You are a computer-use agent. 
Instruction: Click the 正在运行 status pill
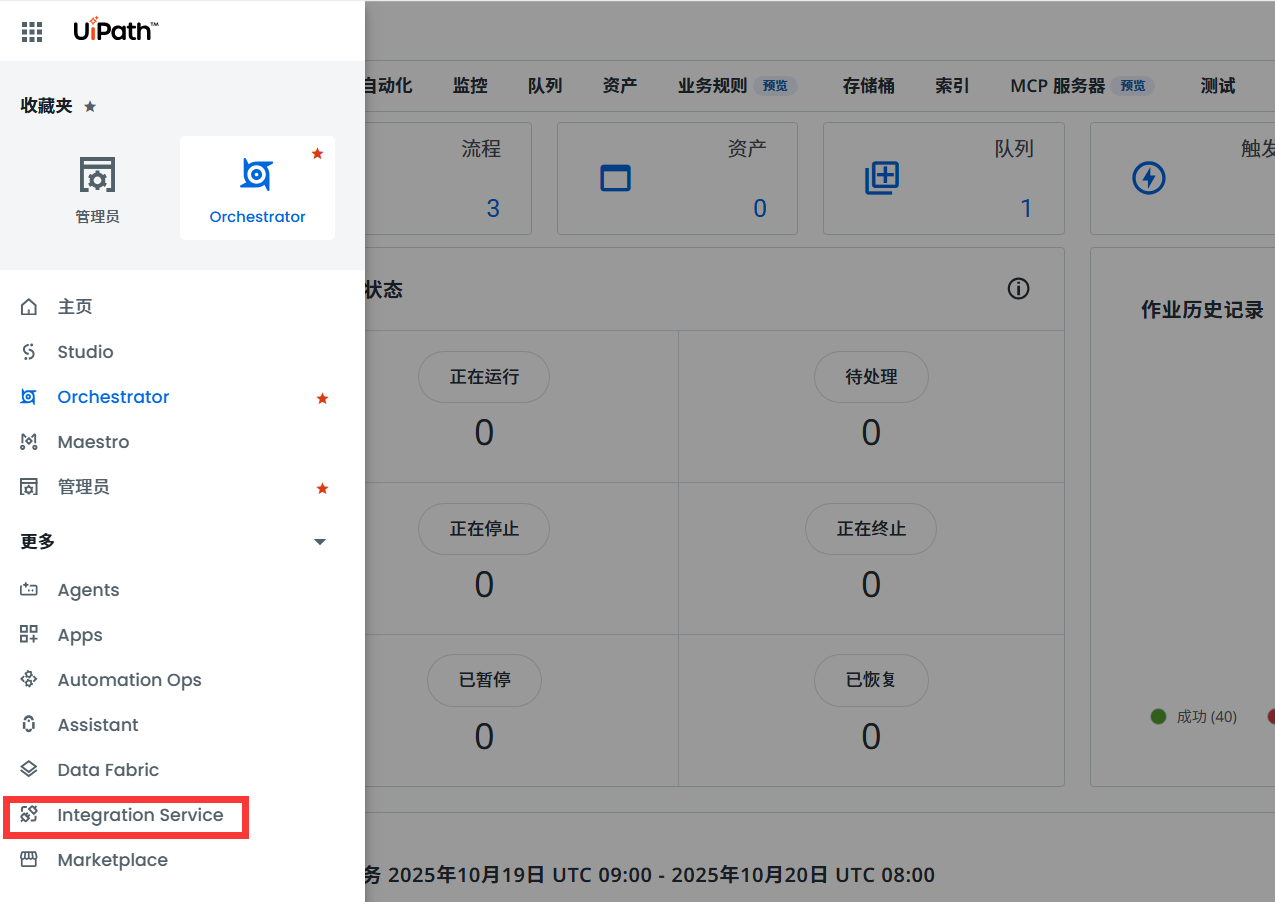[484, 377]
